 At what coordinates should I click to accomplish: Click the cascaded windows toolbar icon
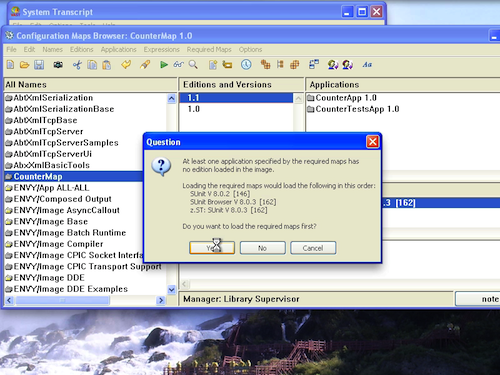tap(314, 64)
